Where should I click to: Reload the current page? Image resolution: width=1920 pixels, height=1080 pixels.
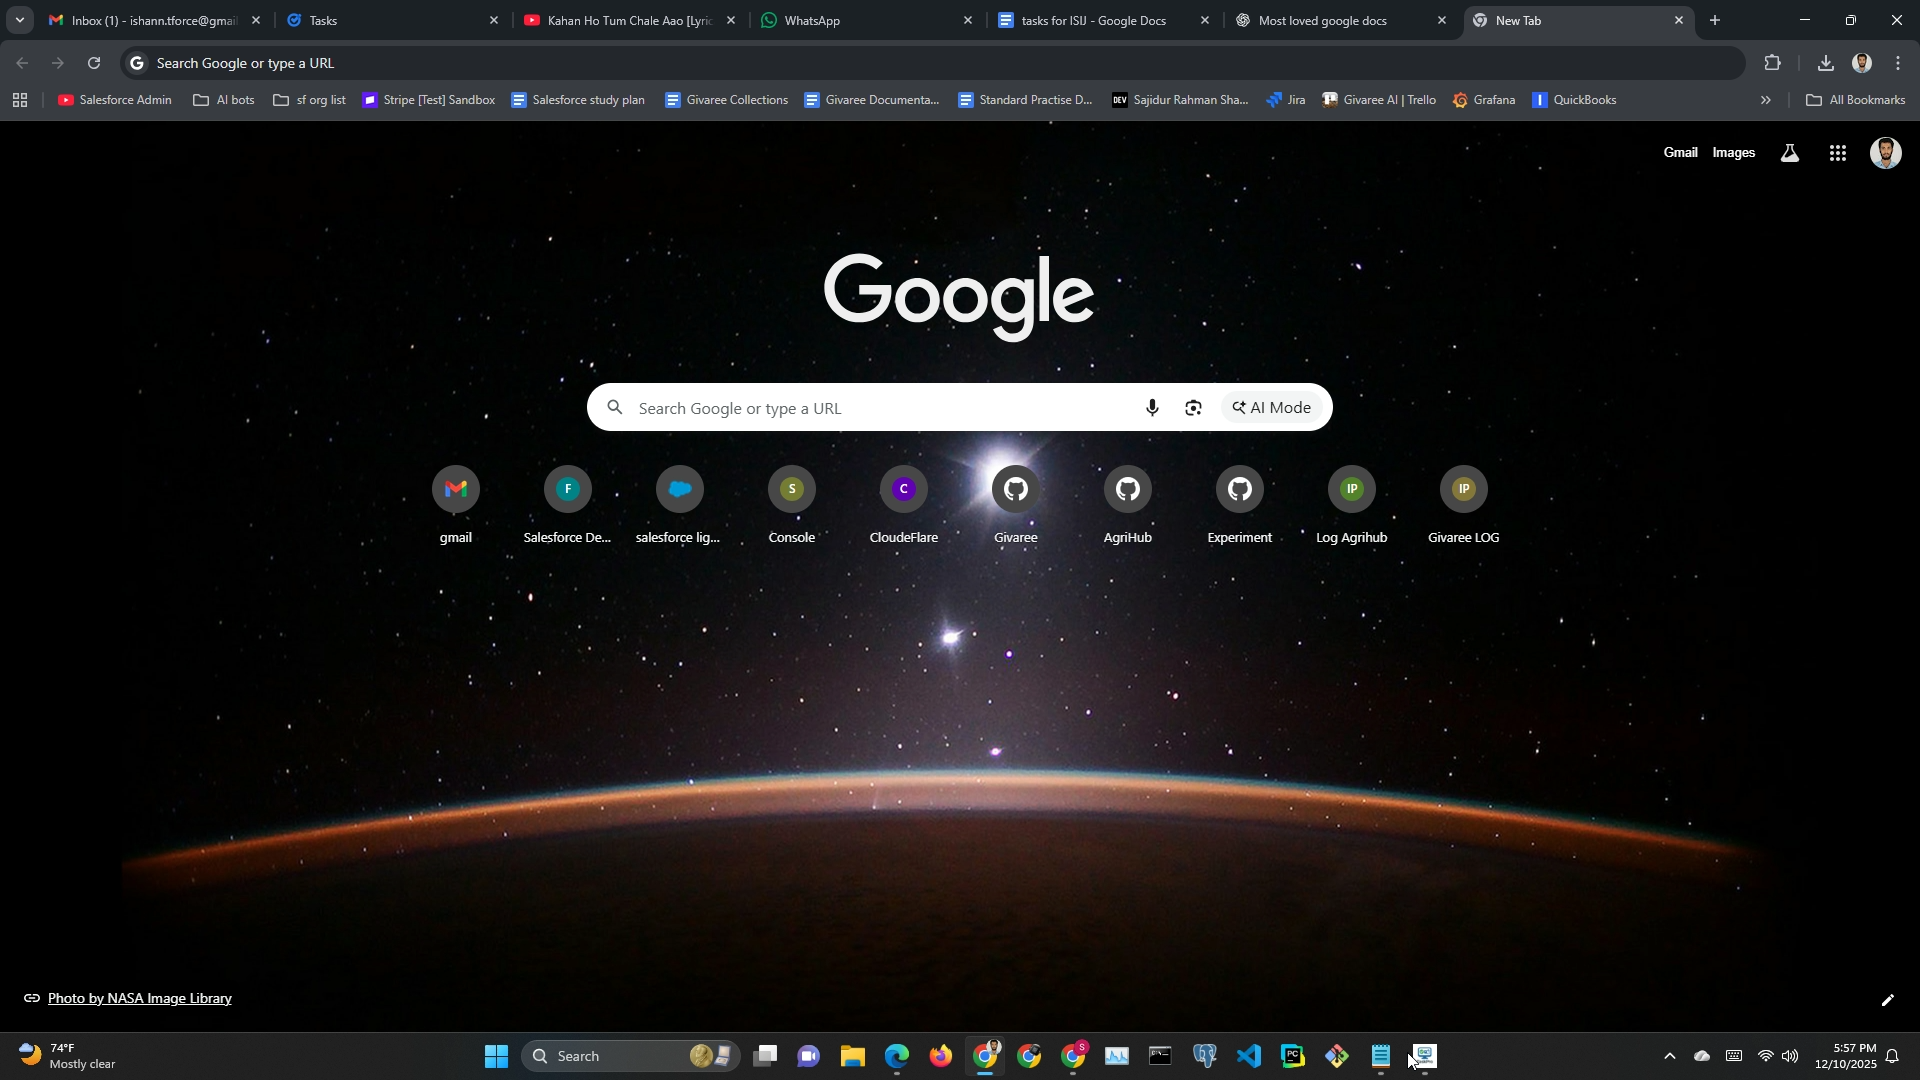click(94, 63)
